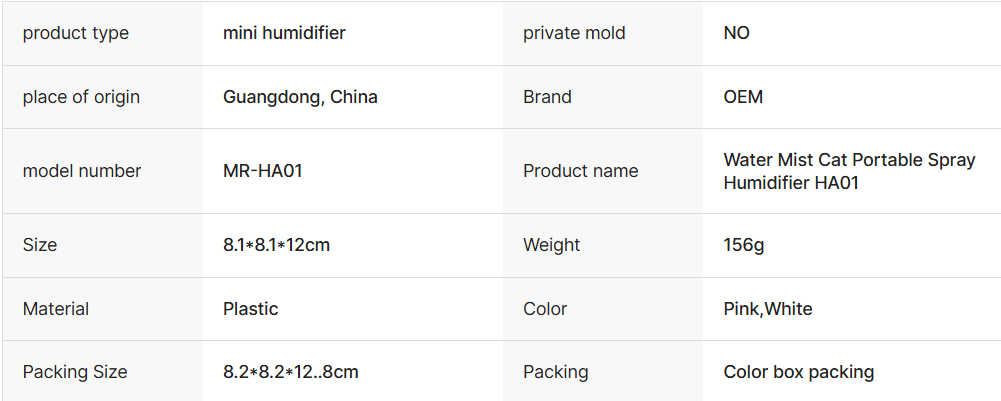The height and width of the screenshot is (401, 1001).
Task: Select 'Water Mist Cat Portable Spray' name text
Action: pos(849,160)
